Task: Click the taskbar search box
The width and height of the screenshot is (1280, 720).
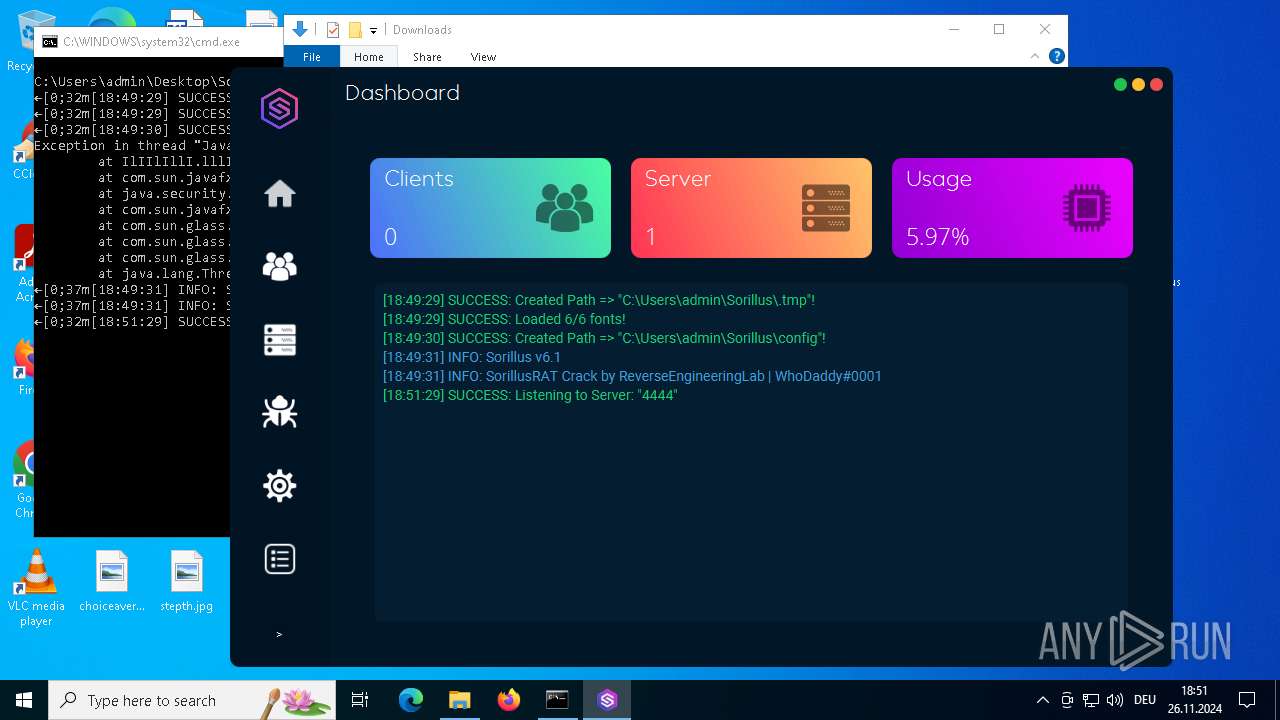Action: tap(192, 700)
